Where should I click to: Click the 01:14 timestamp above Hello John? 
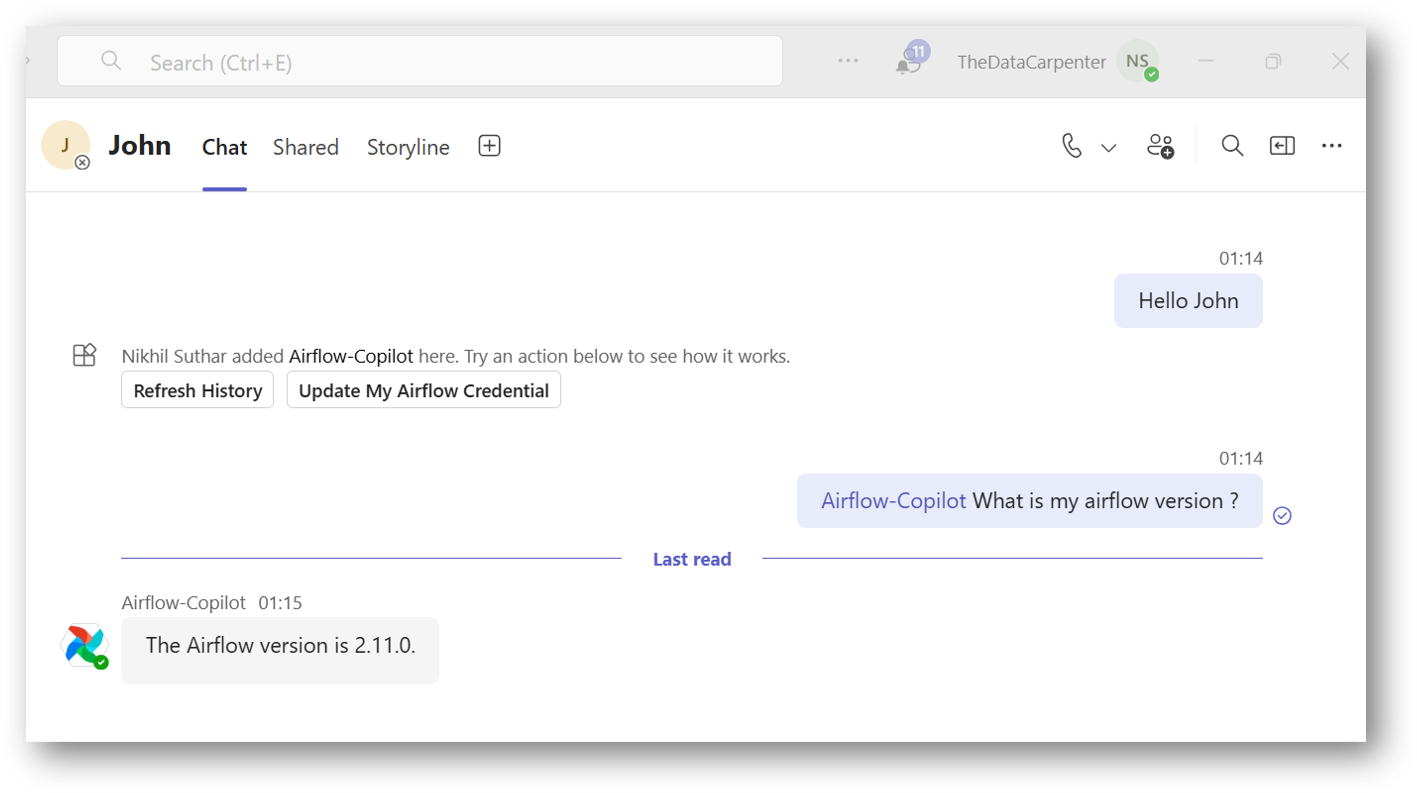click(1240, 259)
